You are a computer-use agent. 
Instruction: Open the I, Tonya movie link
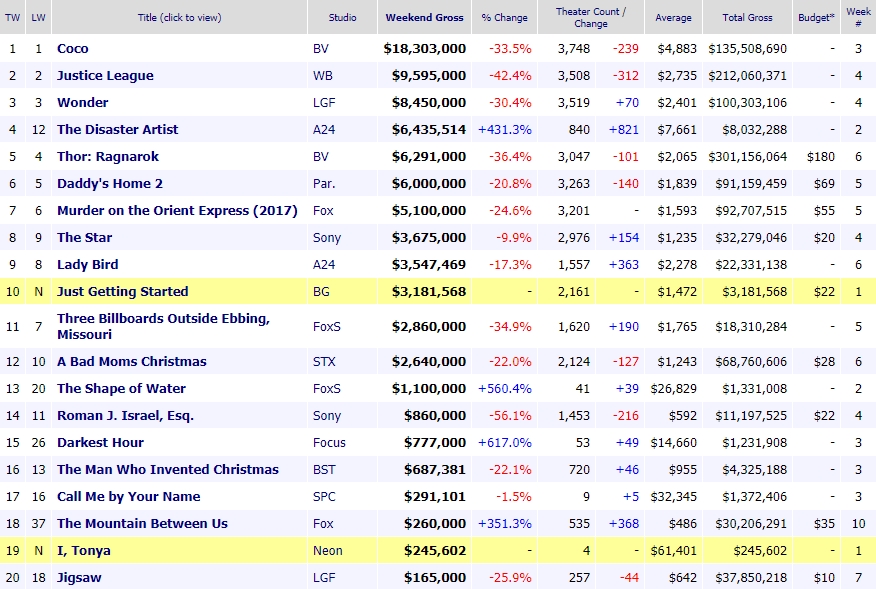(84, 551)
